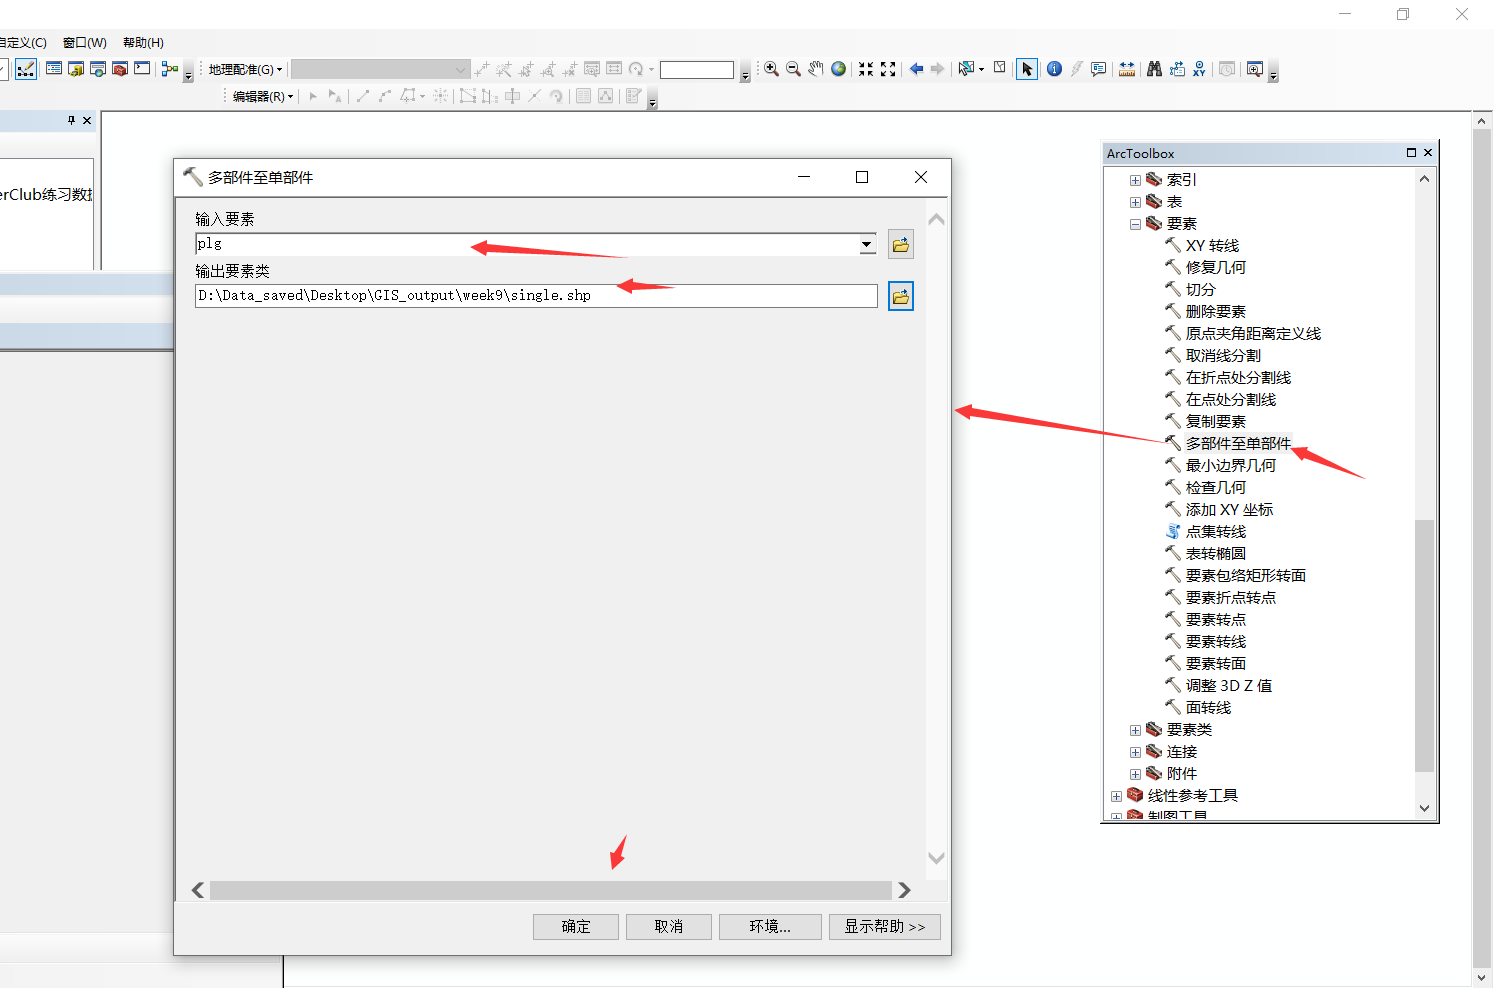Open the Find Route tool
The width and height of the screenshot is (1494, 988).
pos(1177,69)
